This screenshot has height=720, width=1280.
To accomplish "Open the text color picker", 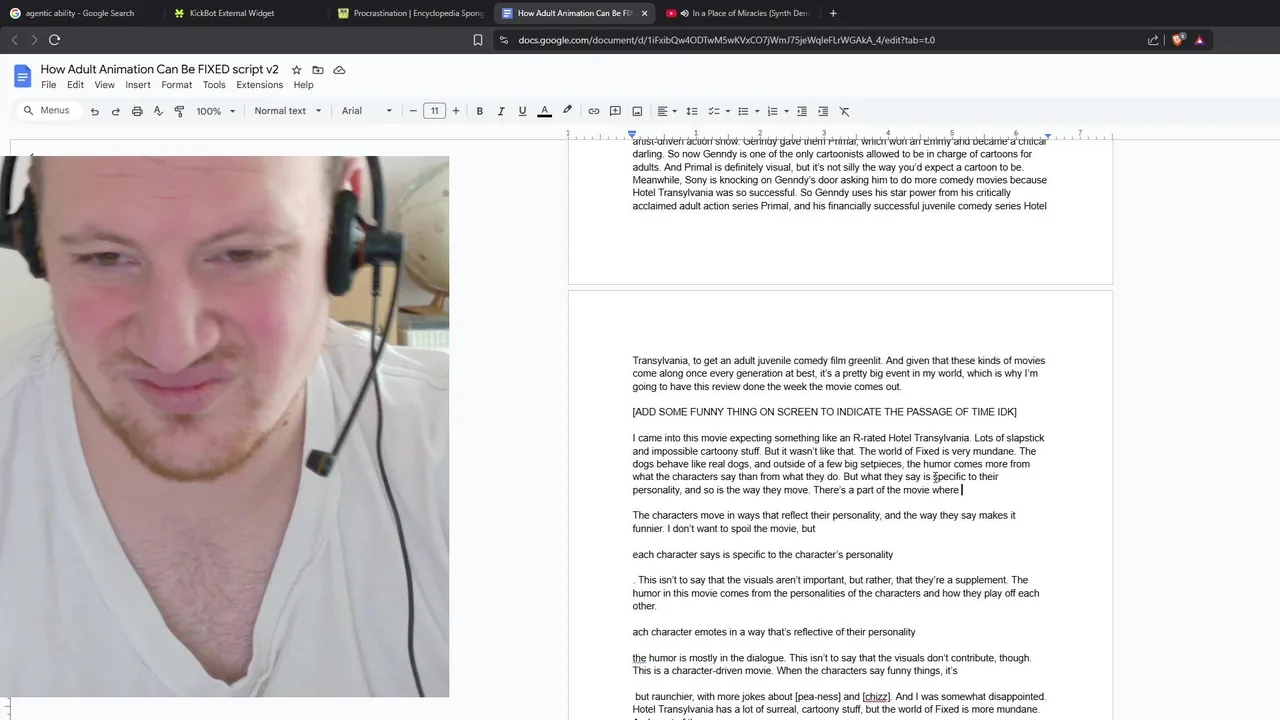I will coord(544,111).
